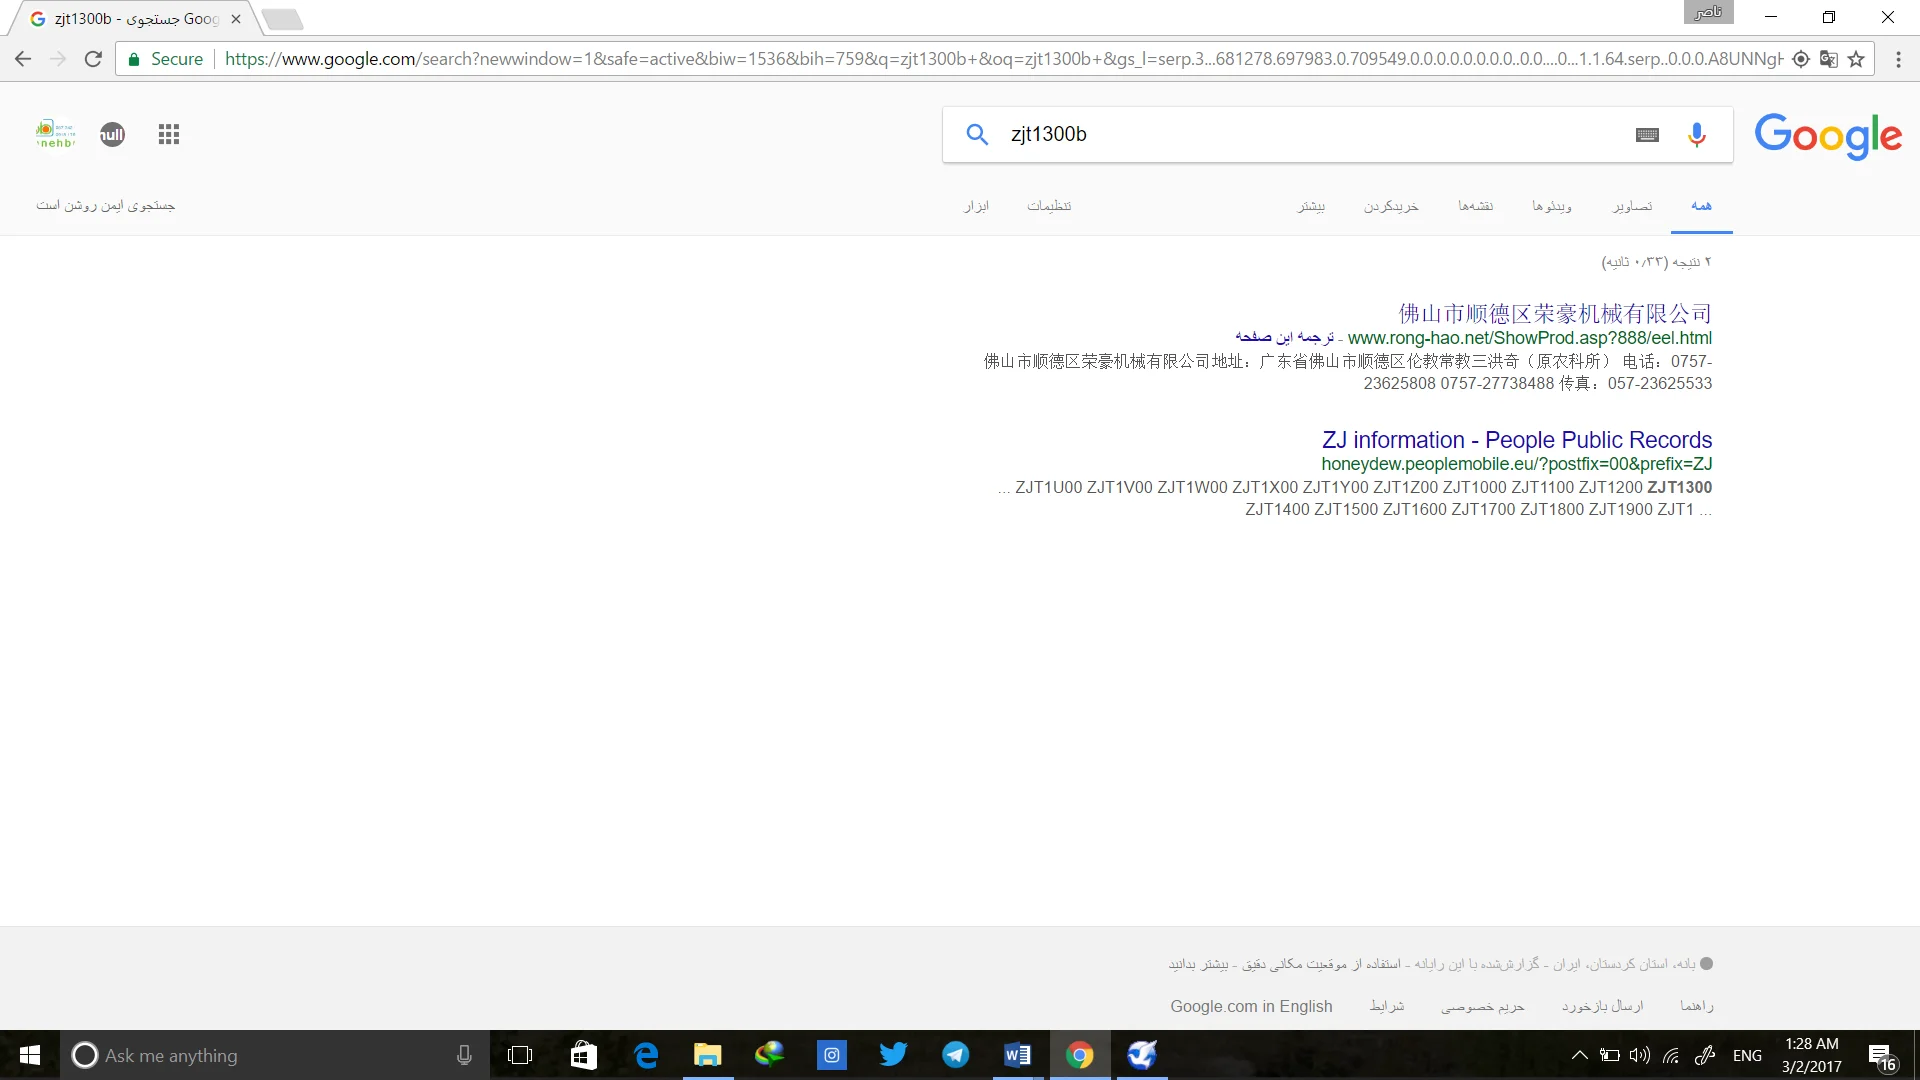Open the Tools (ابزار) search filter
Image resolution: width=1920 pixels, height=1080 pixels.
[976, 206]
